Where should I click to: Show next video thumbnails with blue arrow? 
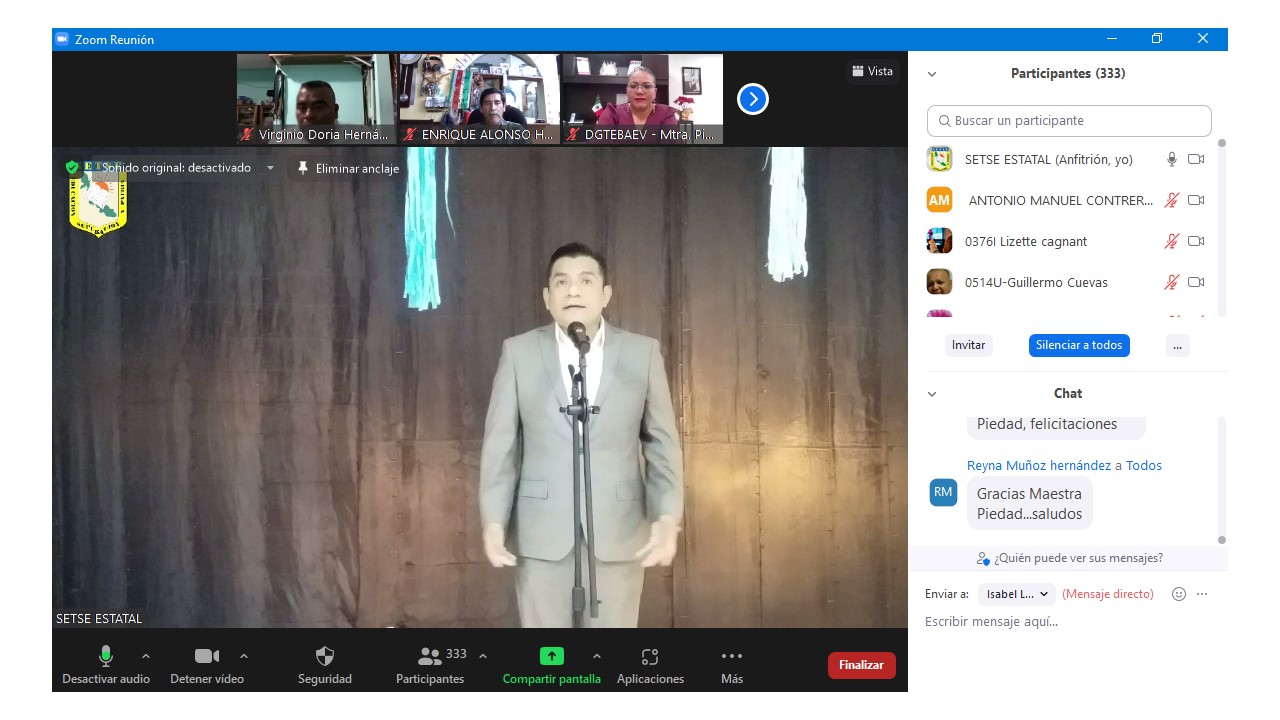pos(753,99)
